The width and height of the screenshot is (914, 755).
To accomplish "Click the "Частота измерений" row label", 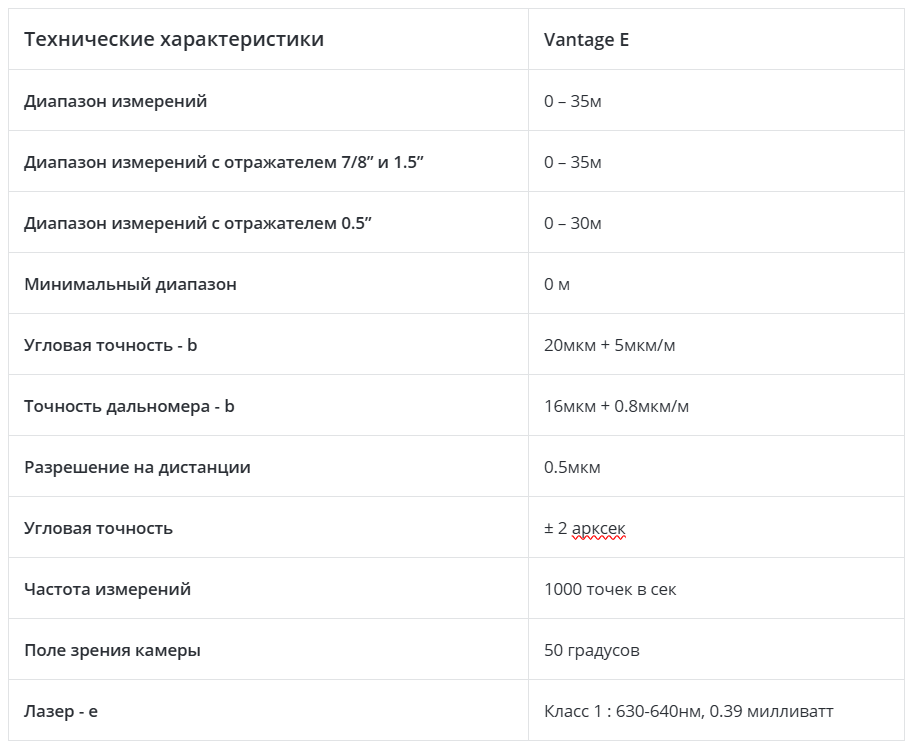I will coord(108,589).
